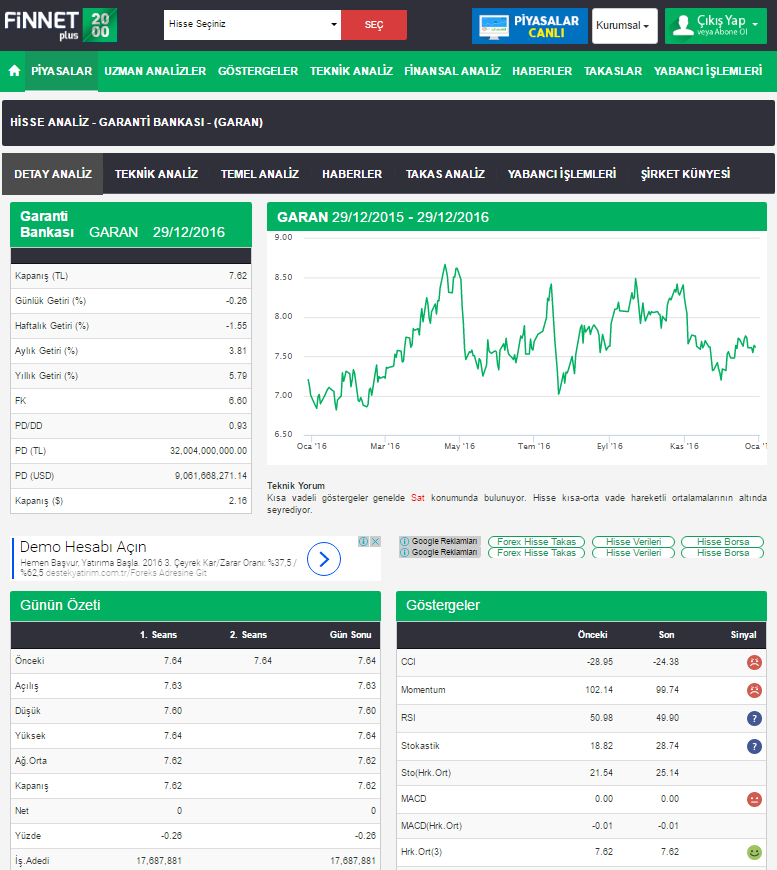Click upper Forex Hisse Takas ad link
777x870 pixels.
536,542
